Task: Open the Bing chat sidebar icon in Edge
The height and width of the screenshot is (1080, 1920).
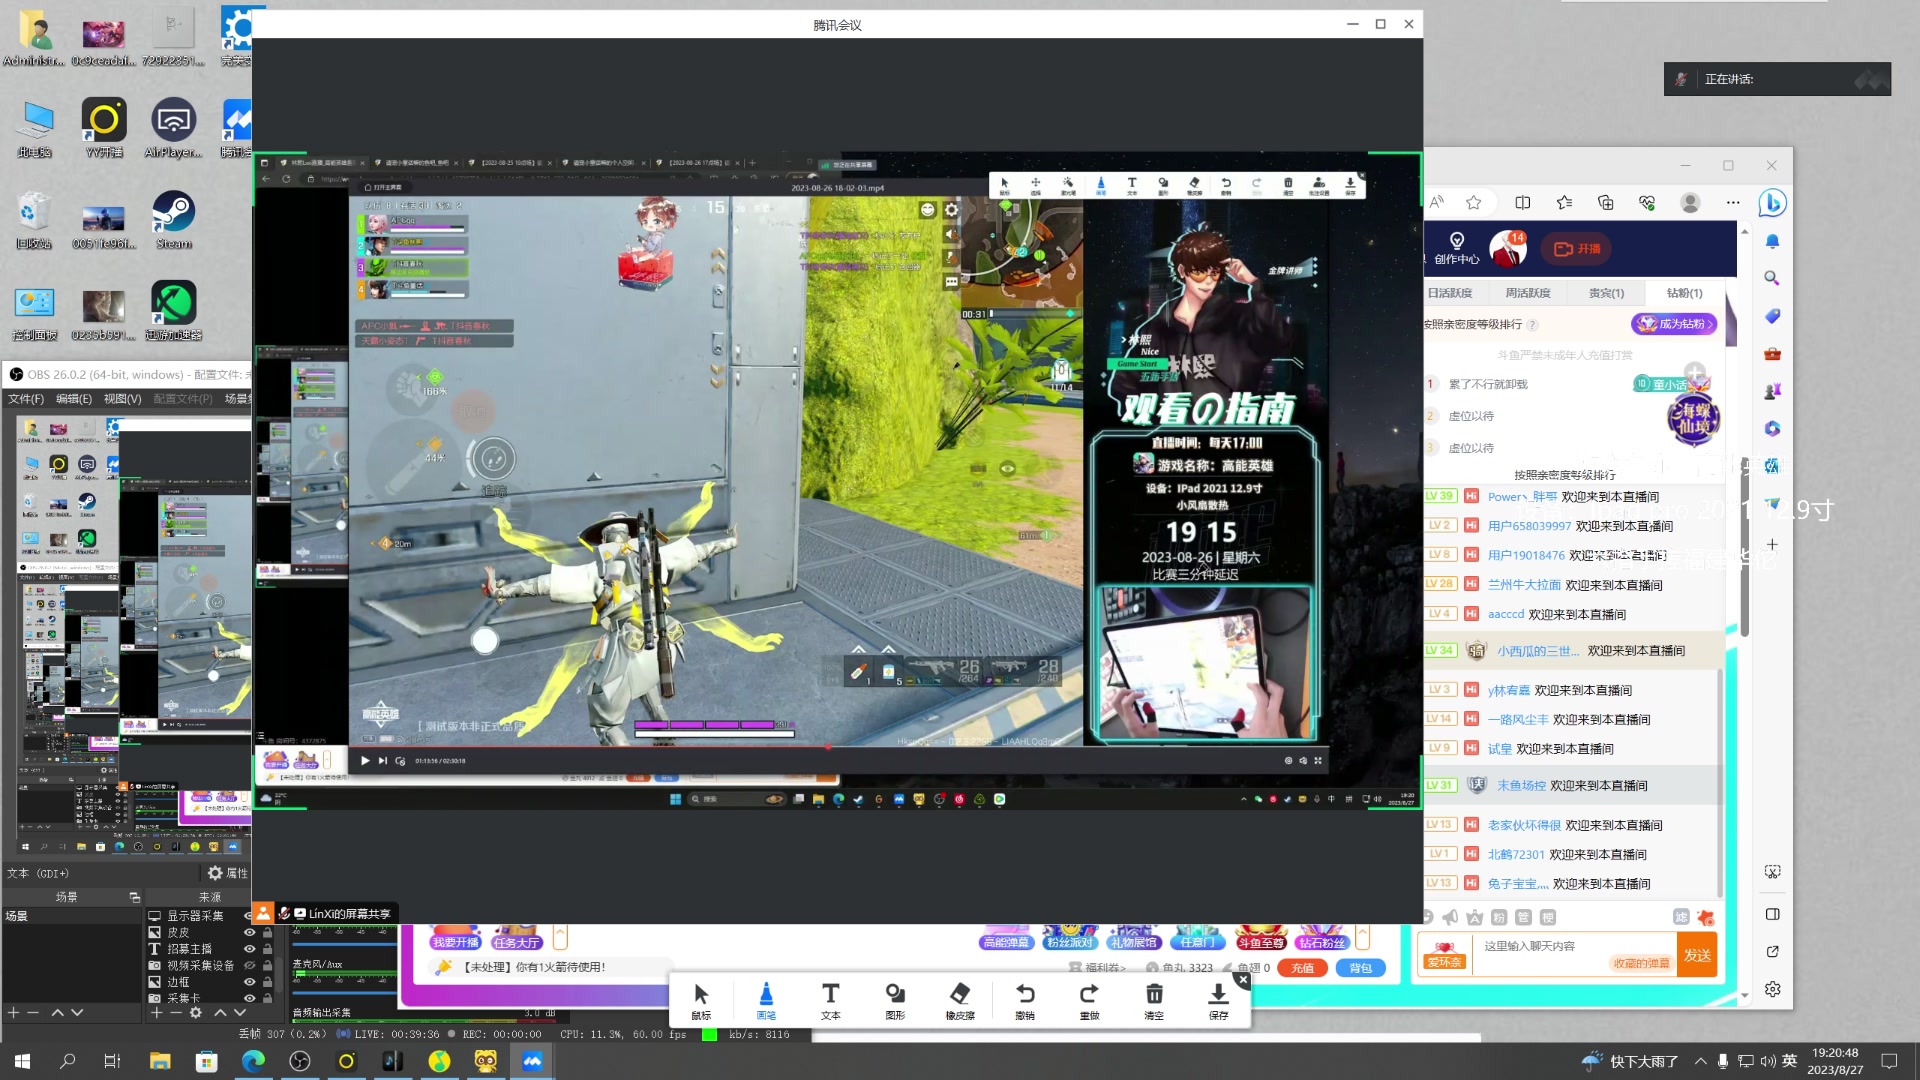Action: click(x=1773, y=203)
